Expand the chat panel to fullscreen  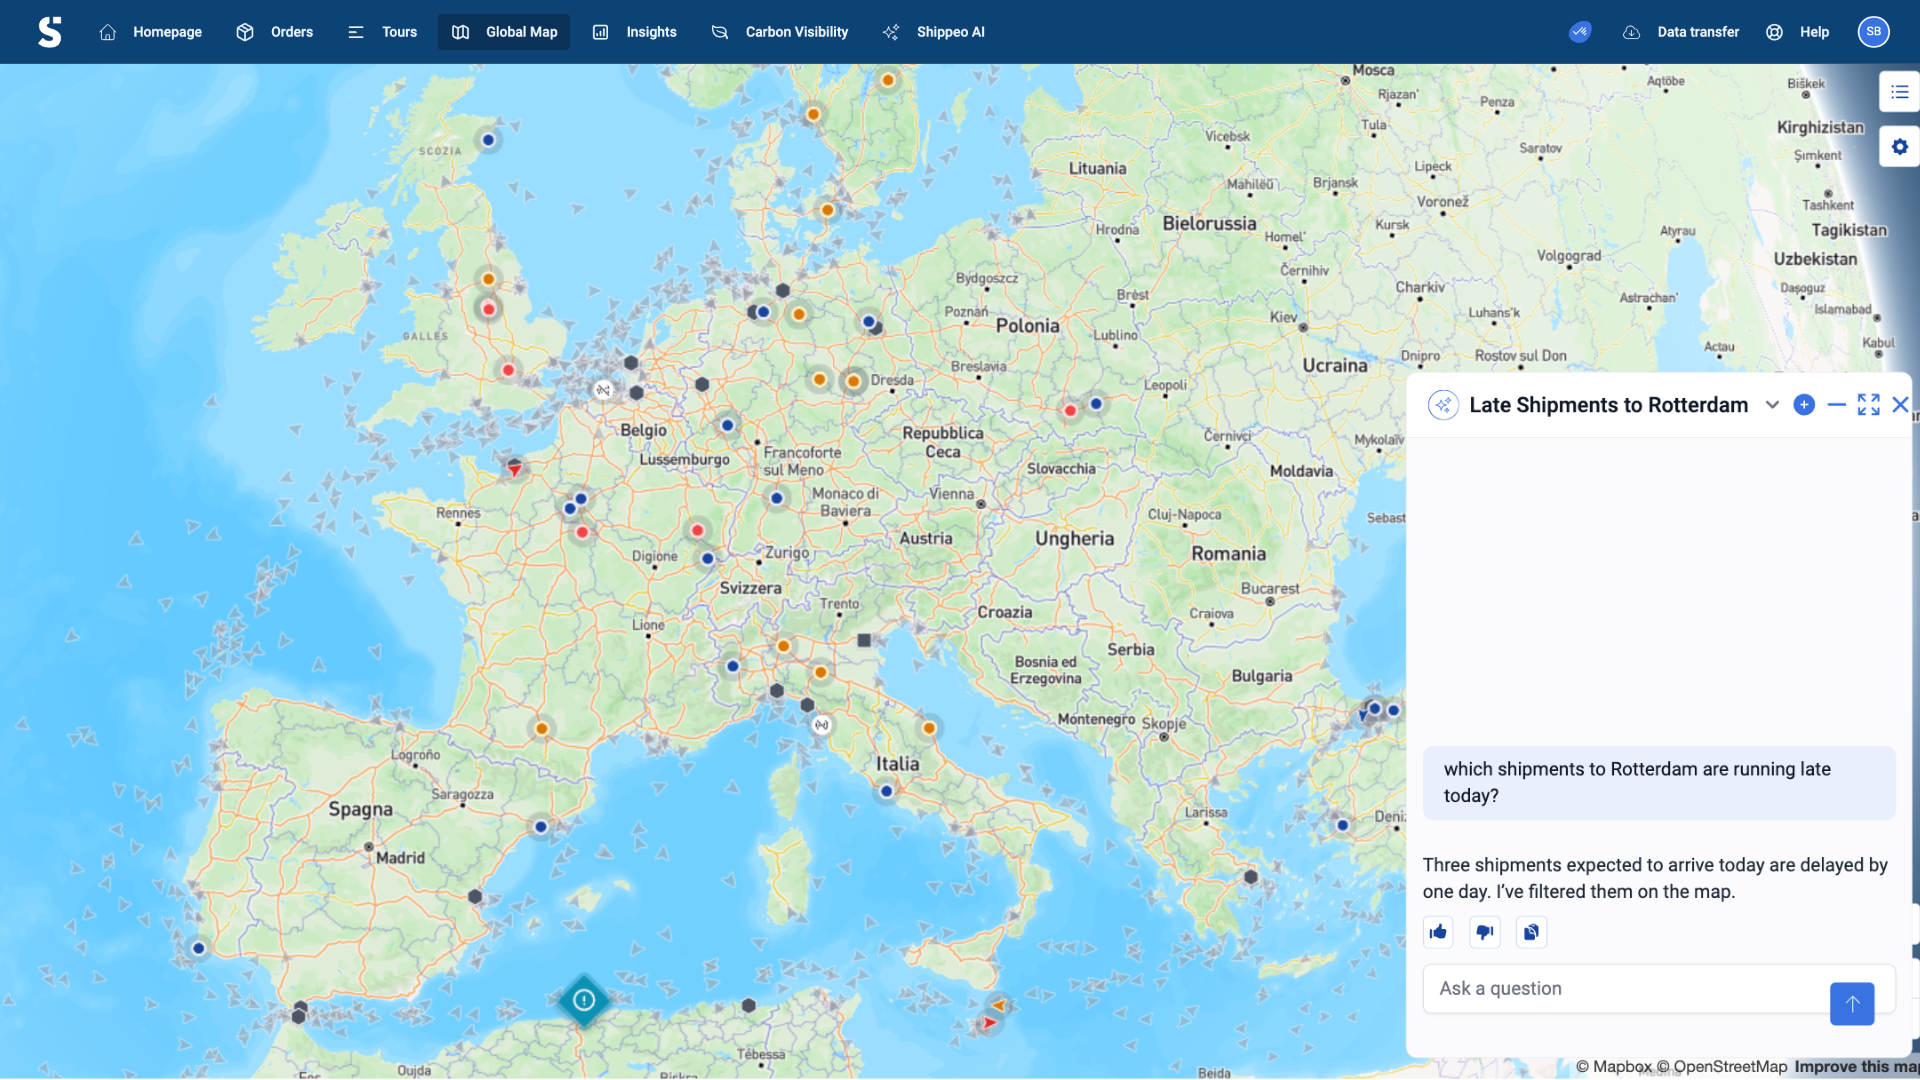pos(1868,405)
